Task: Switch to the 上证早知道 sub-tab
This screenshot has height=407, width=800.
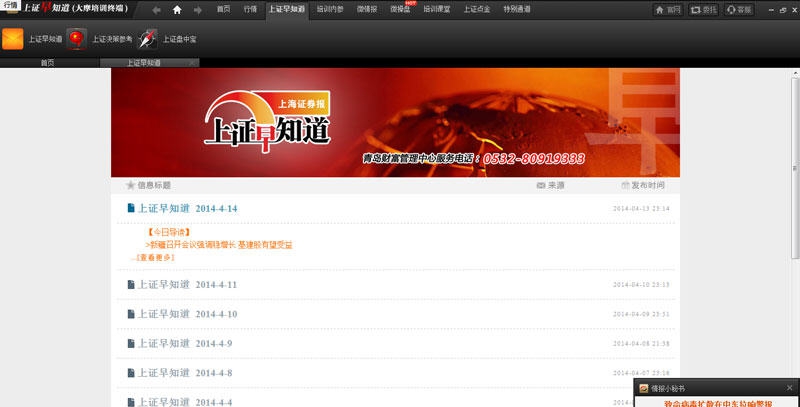Action: [149, 63]
